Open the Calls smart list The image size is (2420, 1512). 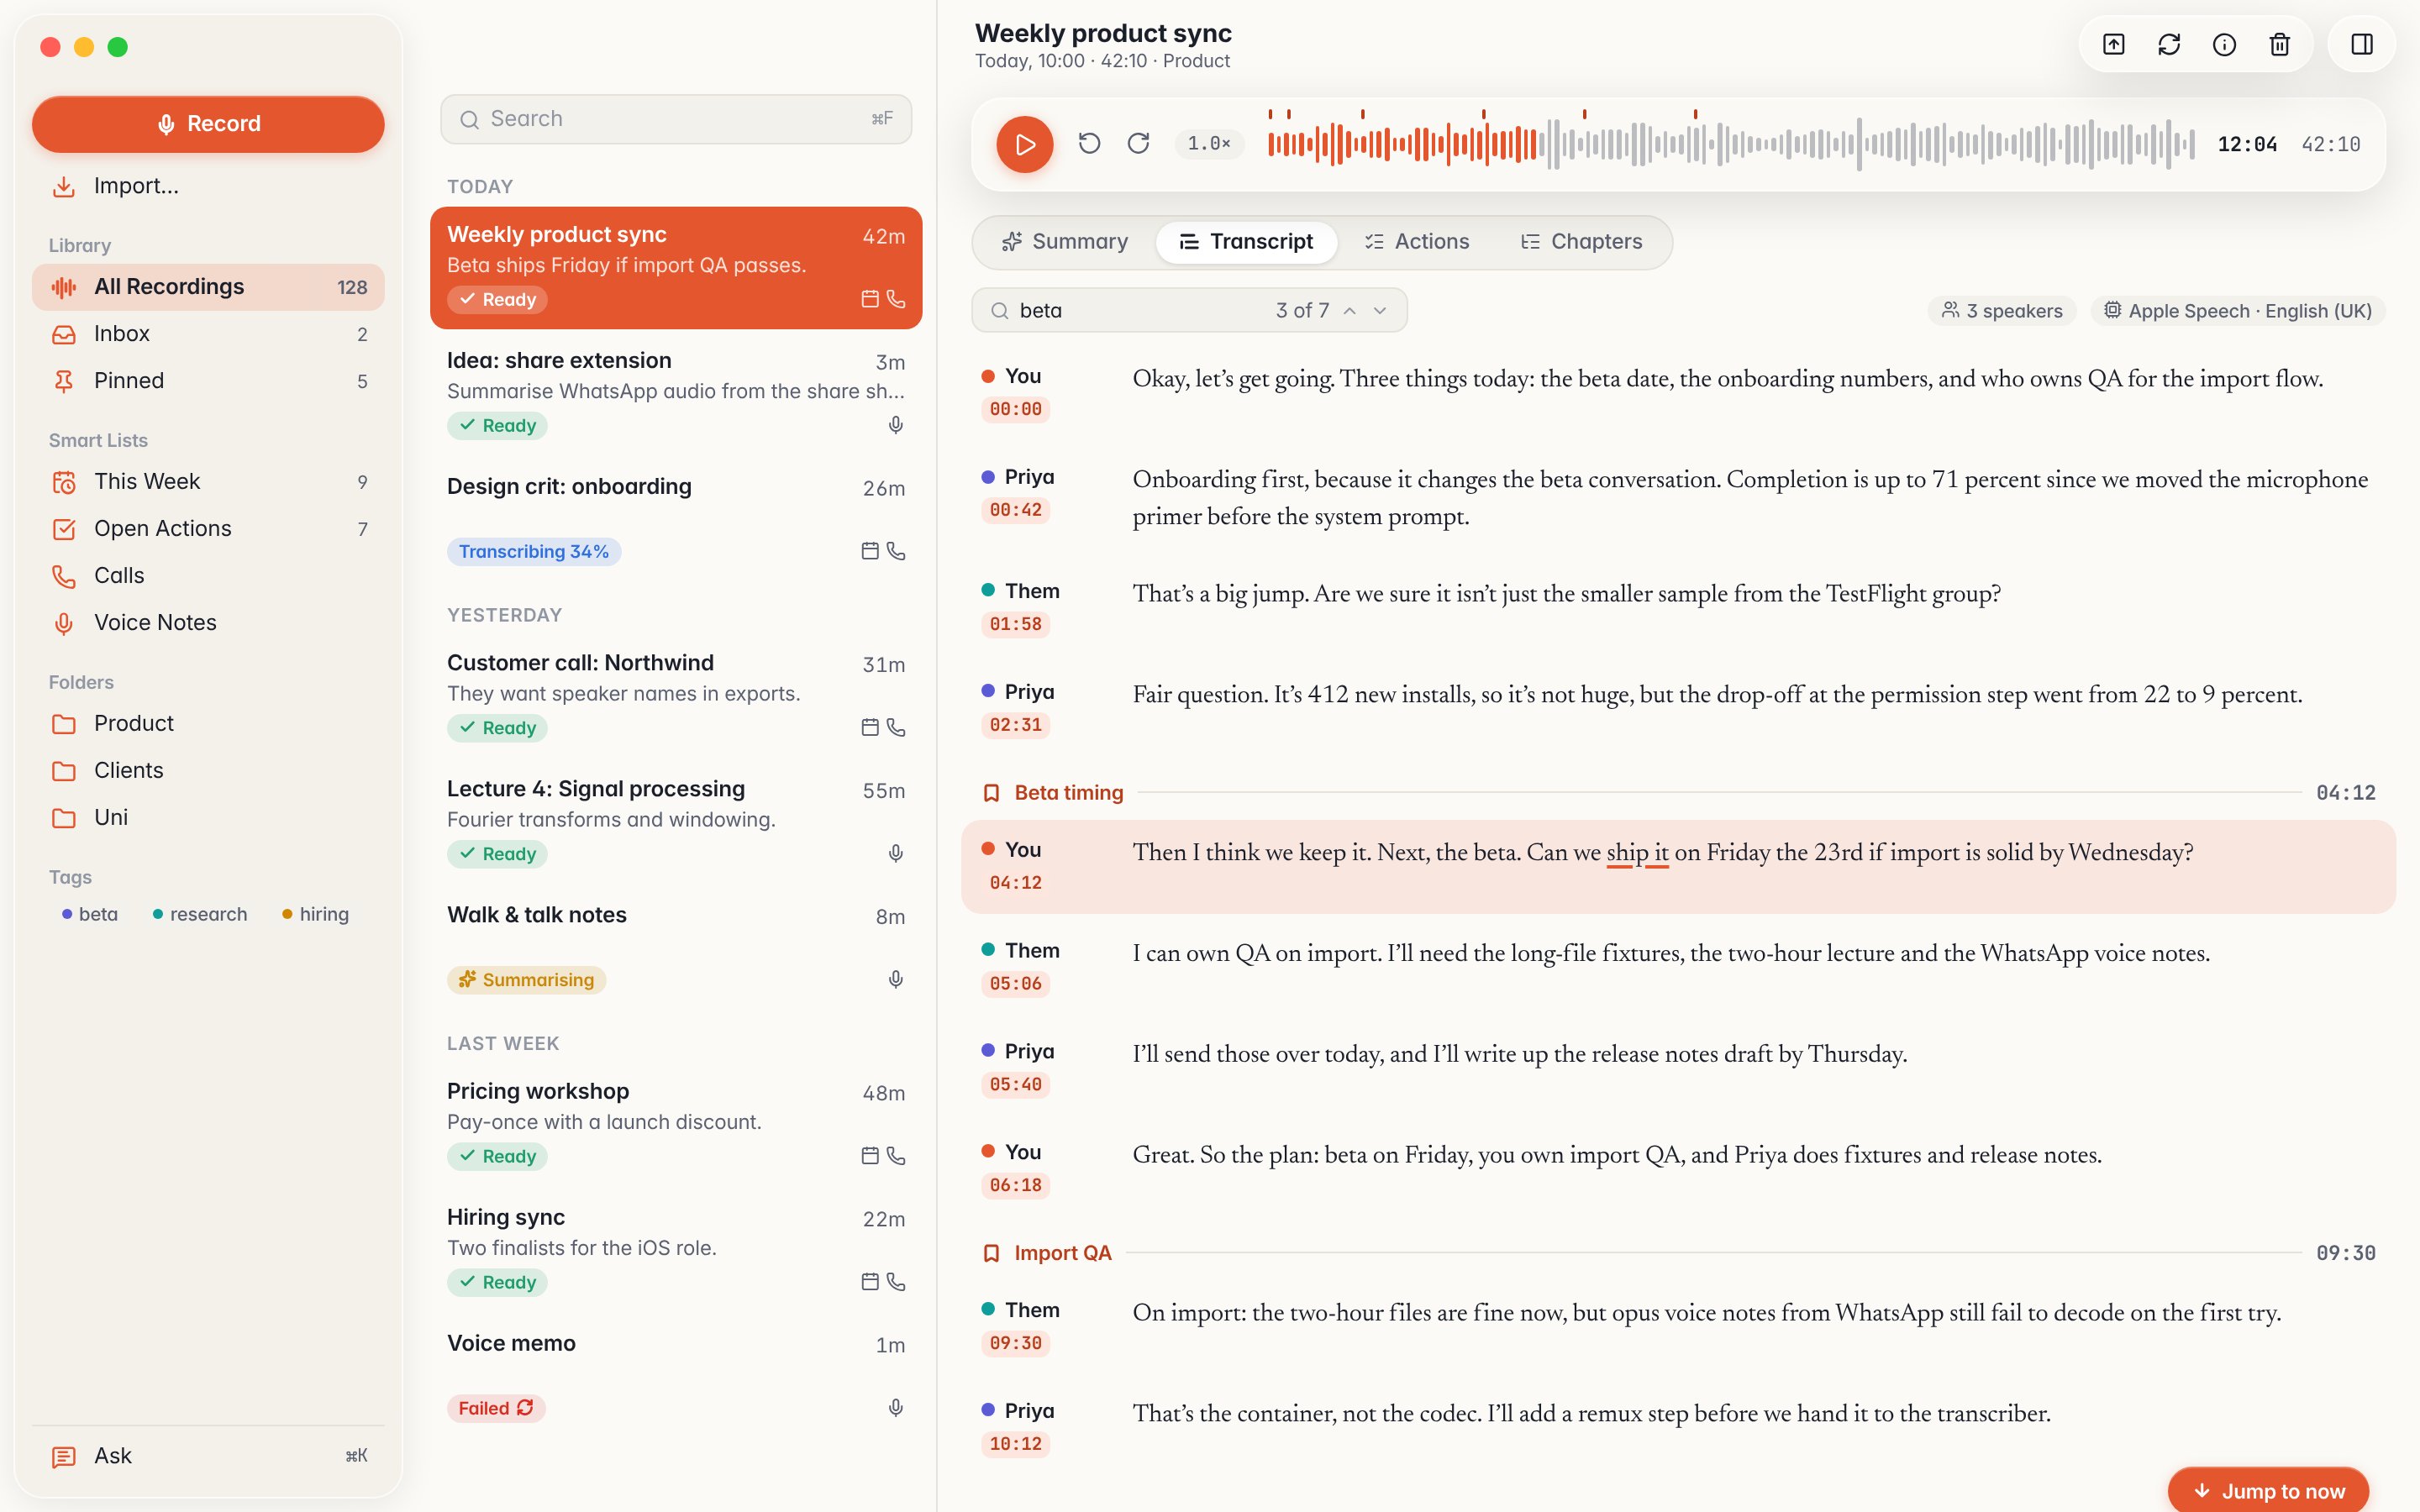[x=208, y=576]
